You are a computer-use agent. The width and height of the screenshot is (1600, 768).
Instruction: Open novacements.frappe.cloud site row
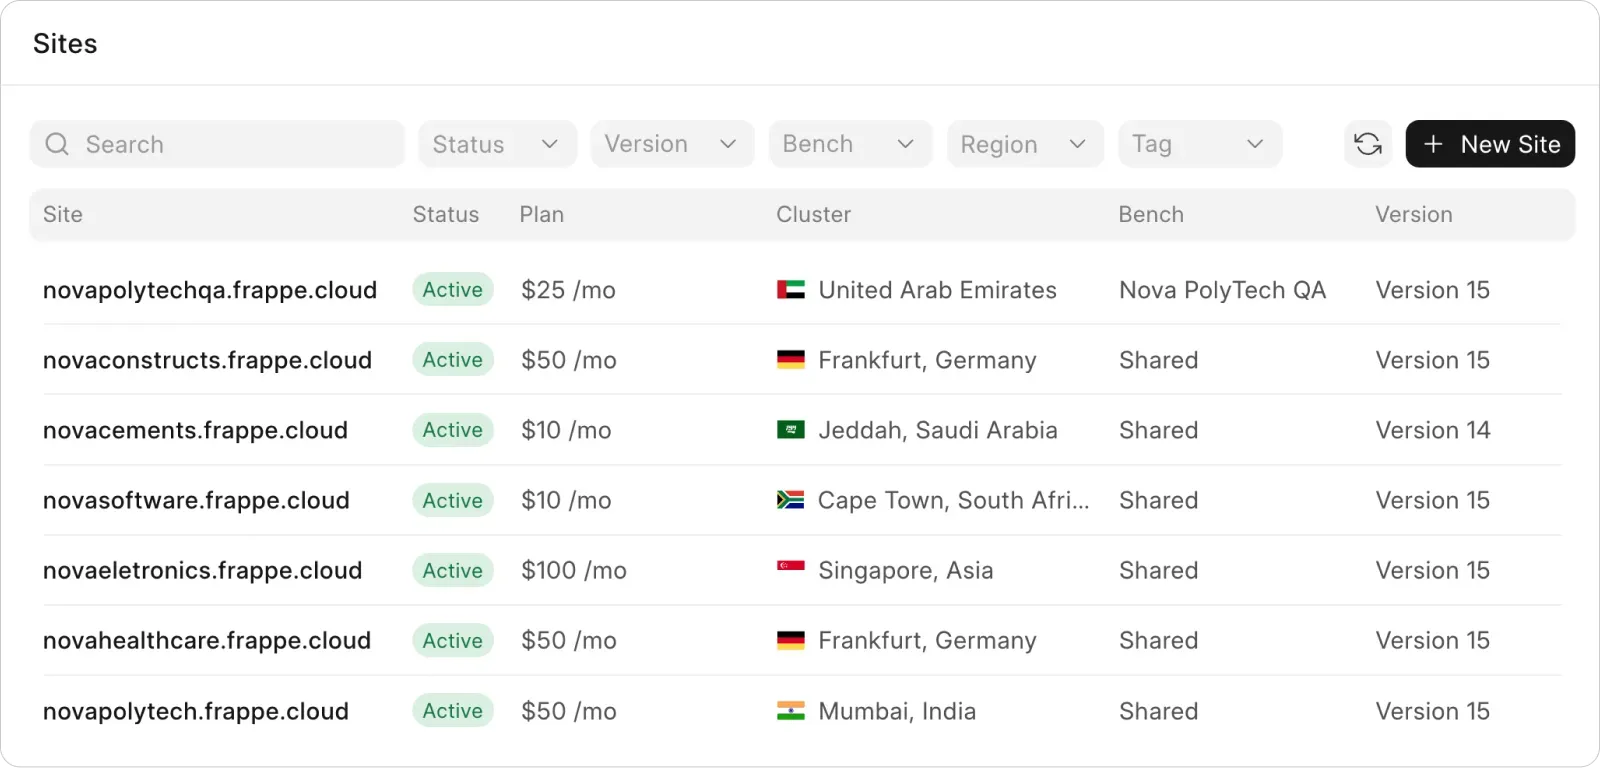tap(196, 430)
